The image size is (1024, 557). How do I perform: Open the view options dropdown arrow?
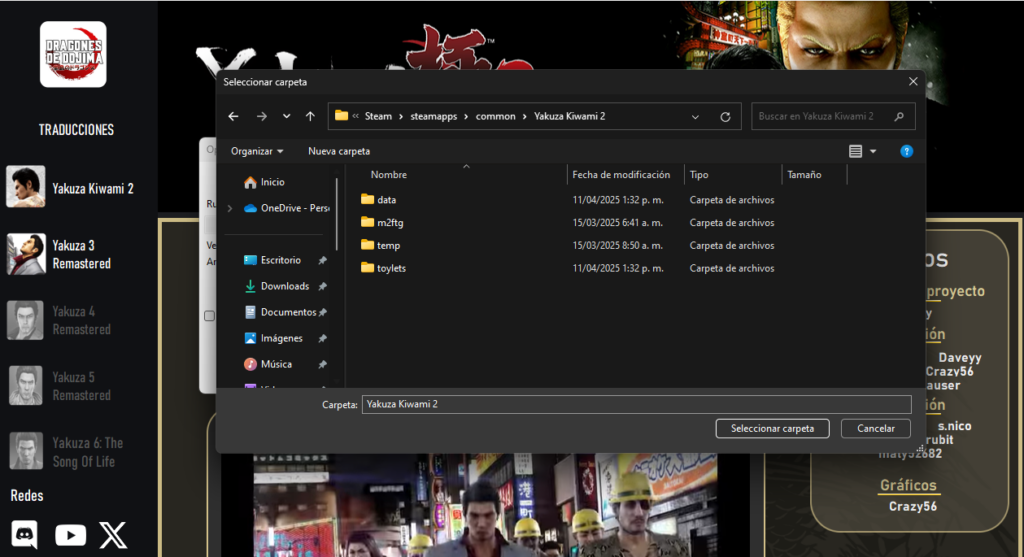(873, 151)
